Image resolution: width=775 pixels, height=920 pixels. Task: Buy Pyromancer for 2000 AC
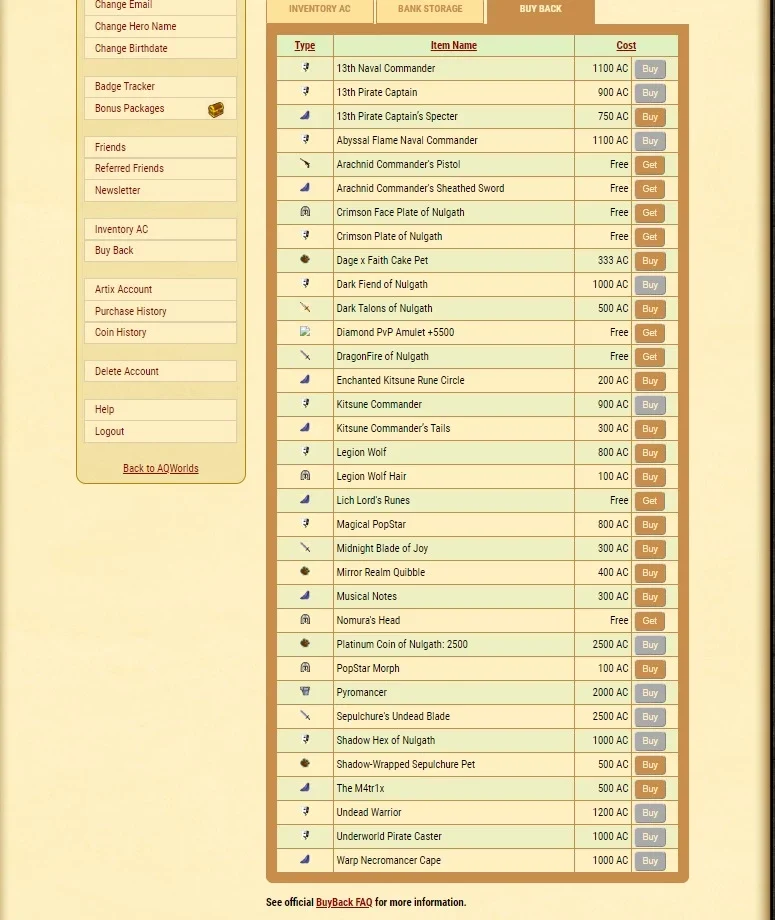(x=649, y=692)
